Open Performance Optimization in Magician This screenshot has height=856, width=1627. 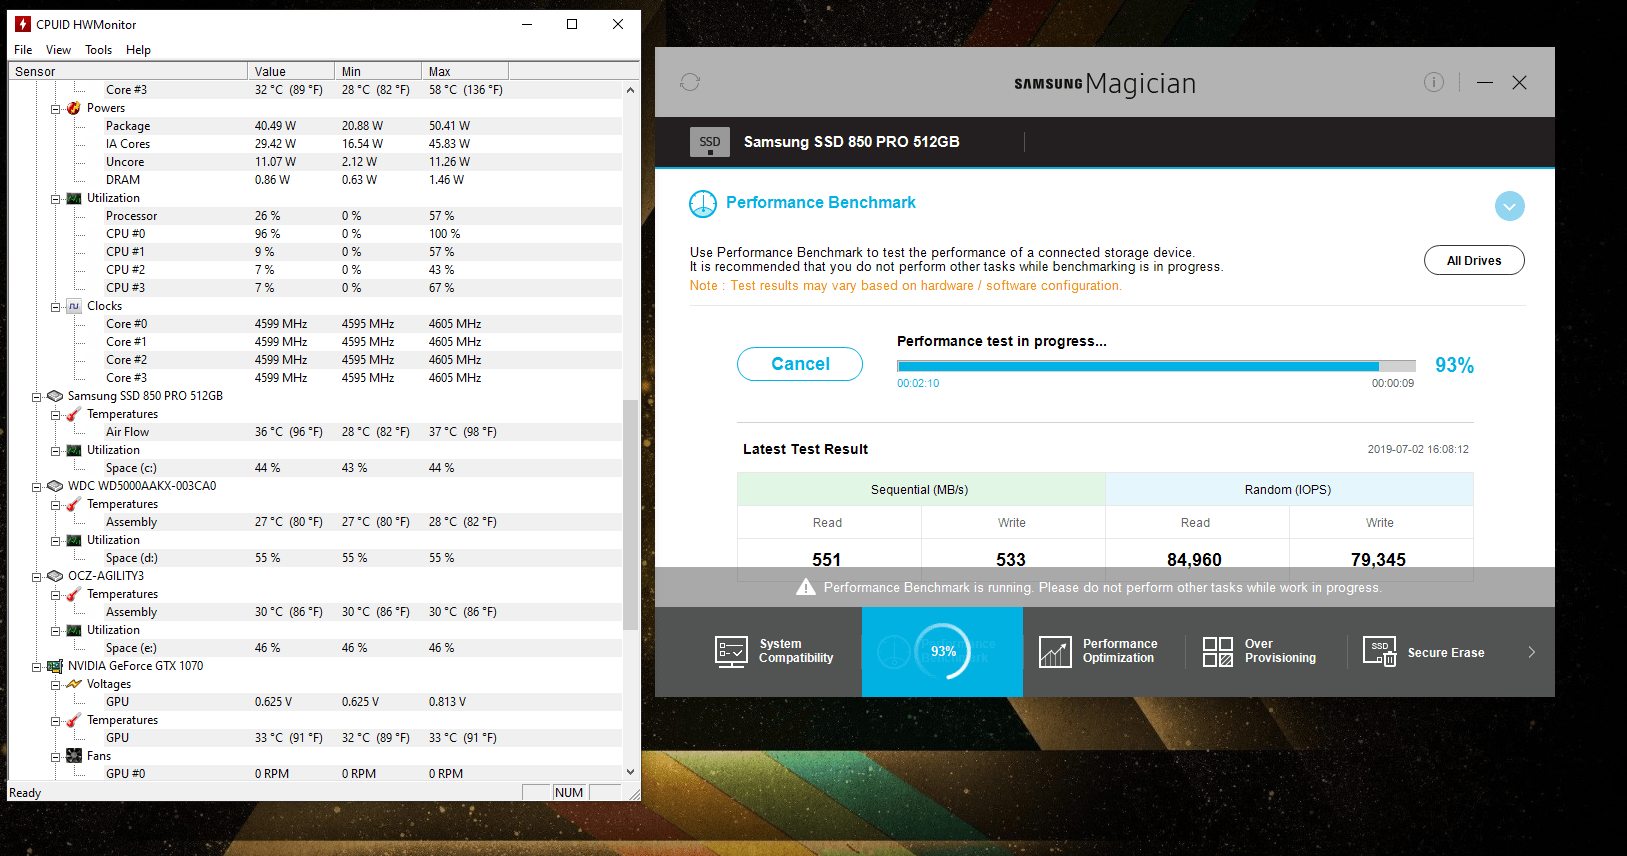point(1099,652)
